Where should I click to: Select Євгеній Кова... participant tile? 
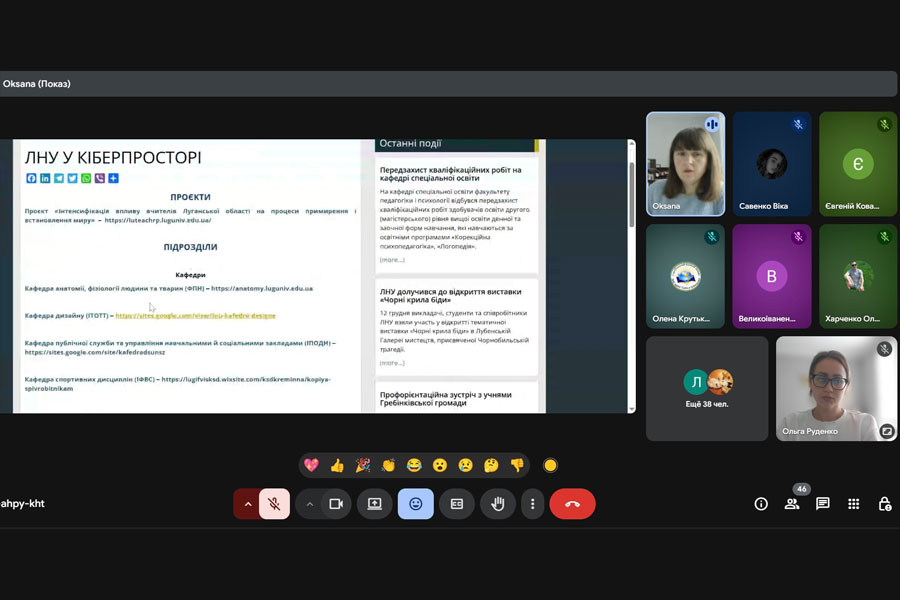pyautogui.click(x=858, y=164)
